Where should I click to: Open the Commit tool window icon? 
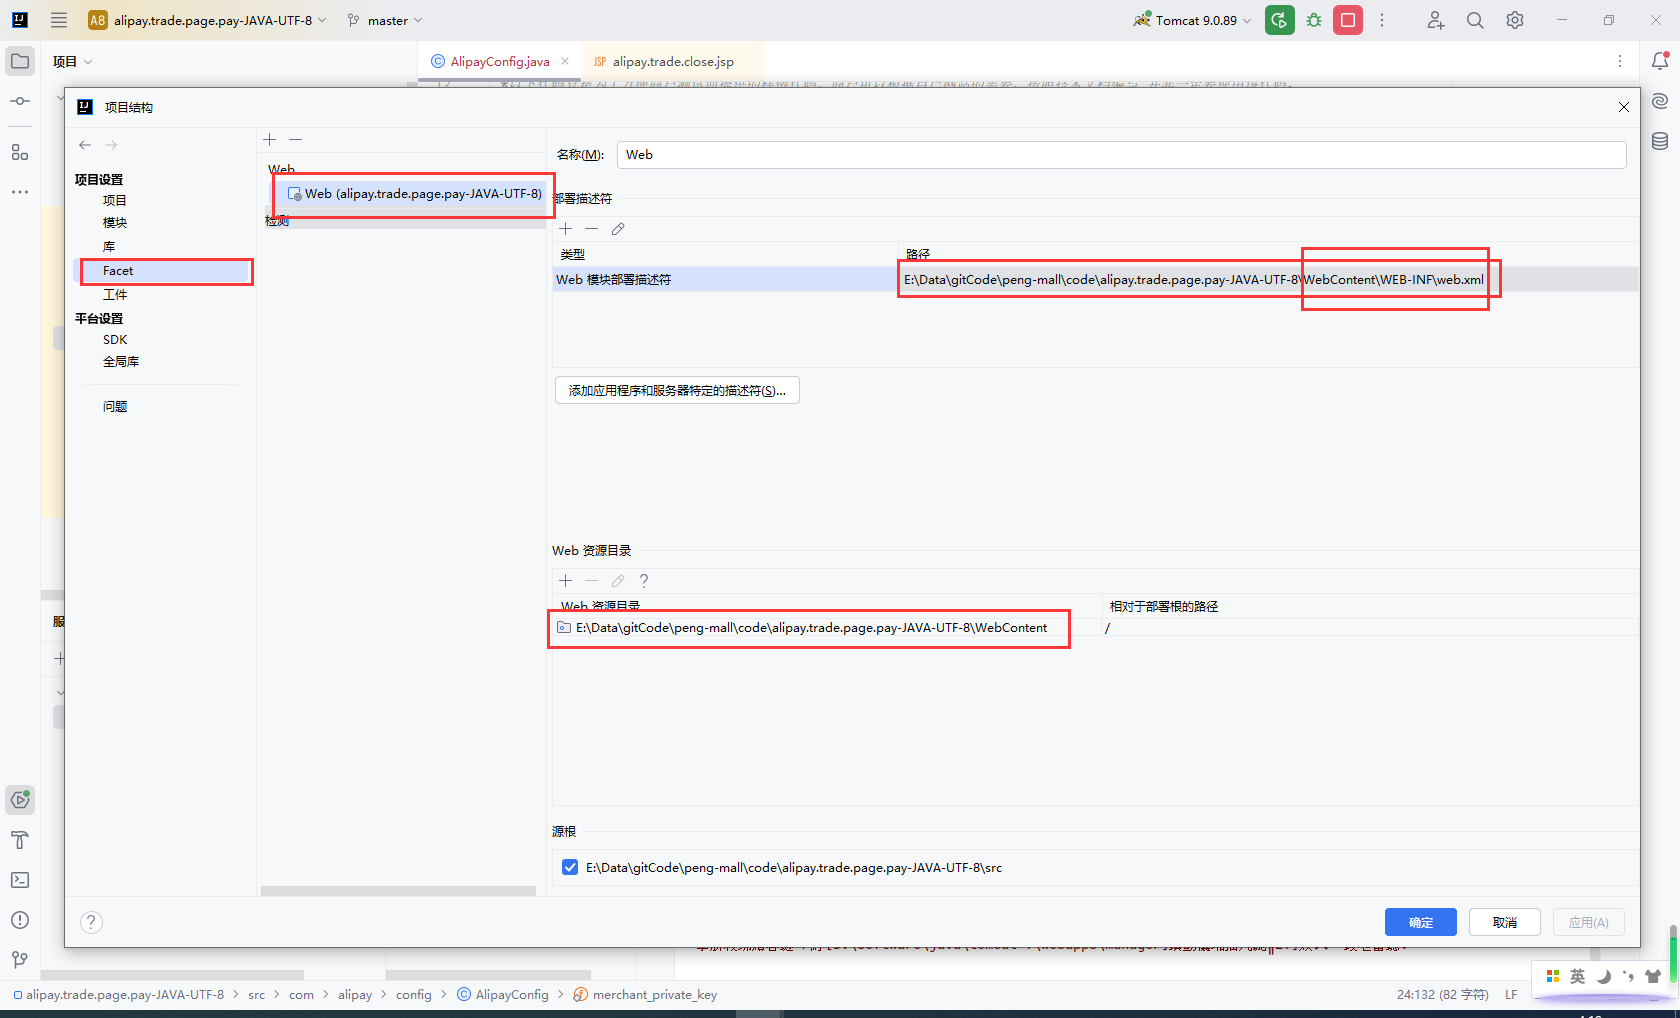point(20,101)
